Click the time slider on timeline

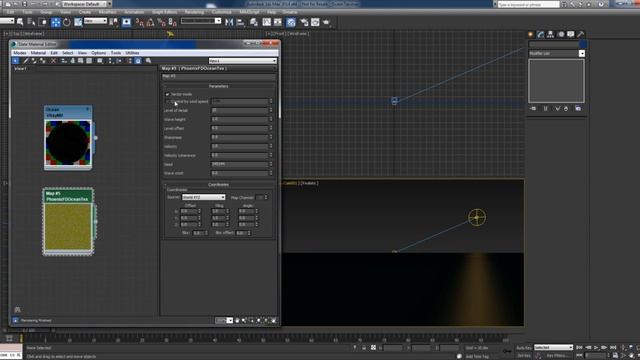pyautogui.click(x=29, y=330)
